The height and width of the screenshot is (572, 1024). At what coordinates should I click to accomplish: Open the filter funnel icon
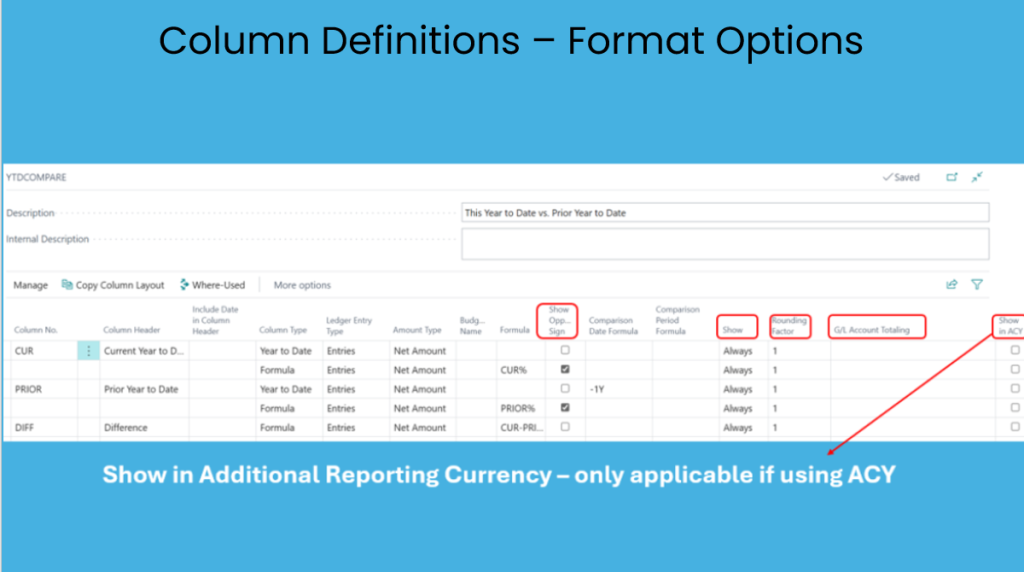pos(977,285)
